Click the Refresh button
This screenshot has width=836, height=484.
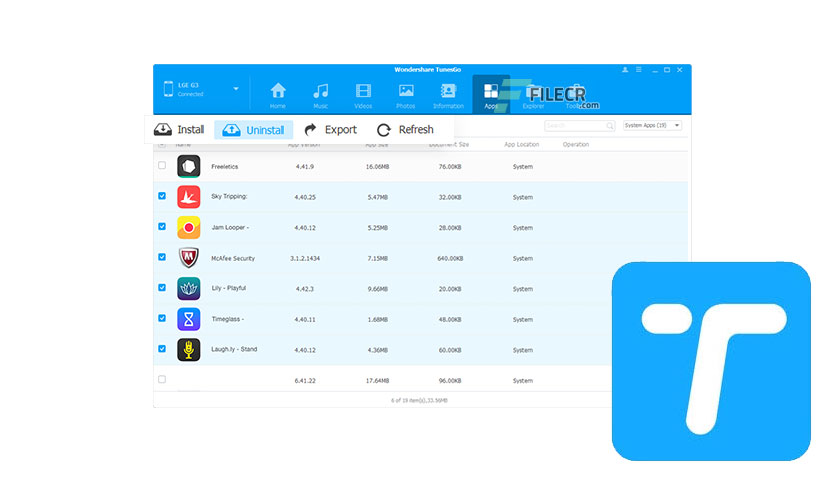[405, 130]
